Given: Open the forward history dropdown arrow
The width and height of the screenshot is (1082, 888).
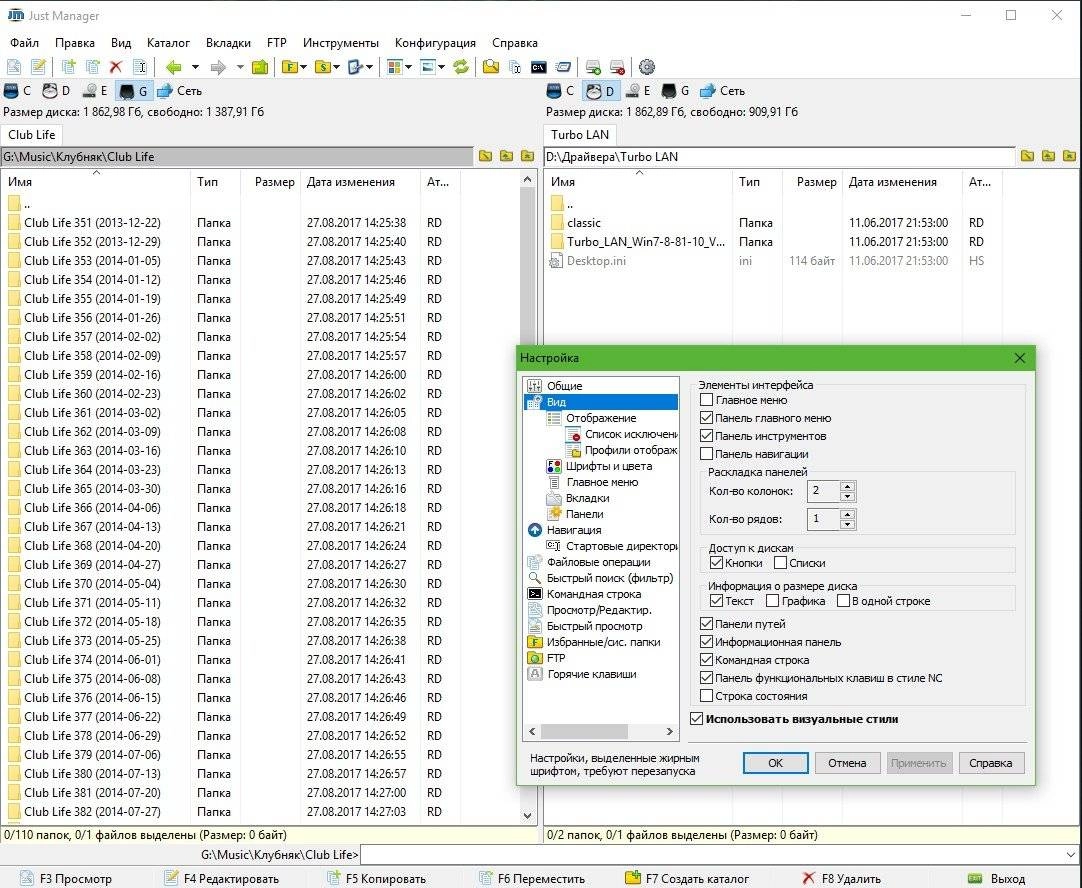Looking at the screenshot, I should tap(239, 67).
